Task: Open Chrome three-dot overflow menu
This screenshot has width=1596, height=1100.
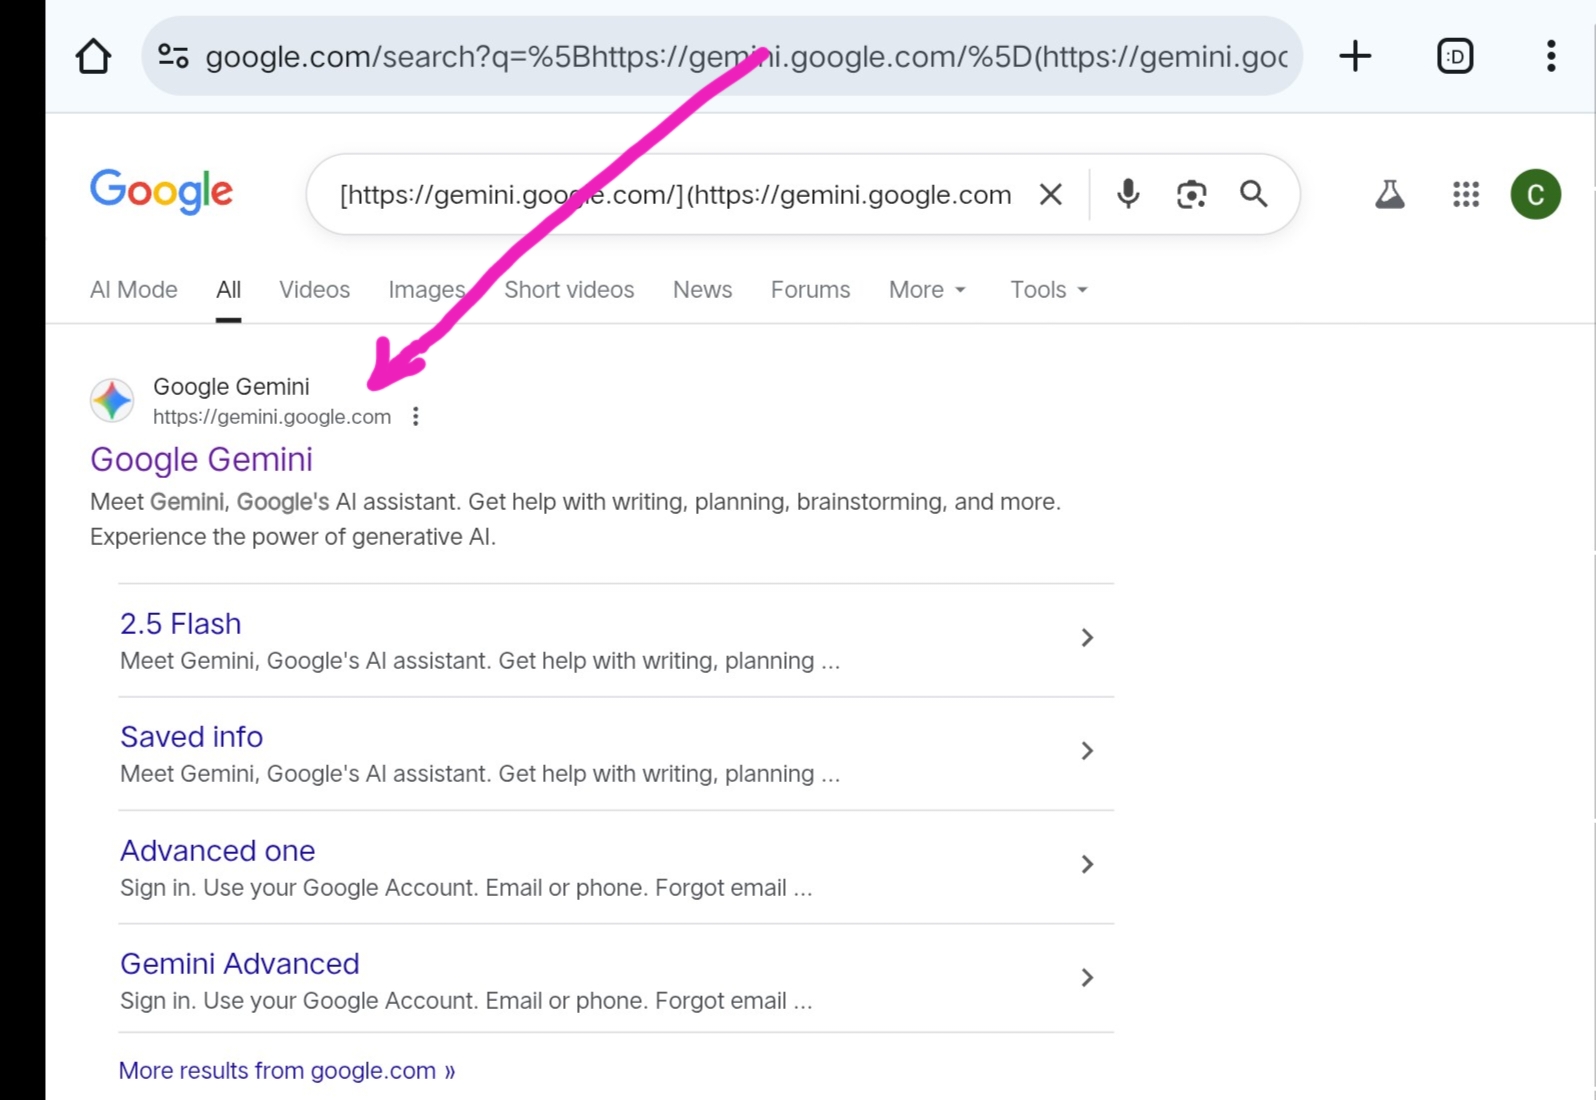Action: coord(1551,56)
